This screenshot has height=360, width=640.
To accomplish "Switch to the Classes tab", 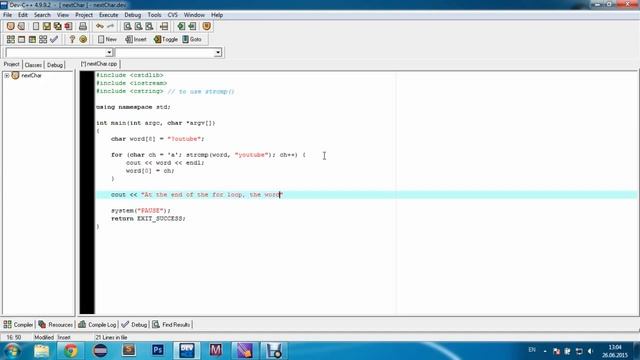I will (33, 65).
